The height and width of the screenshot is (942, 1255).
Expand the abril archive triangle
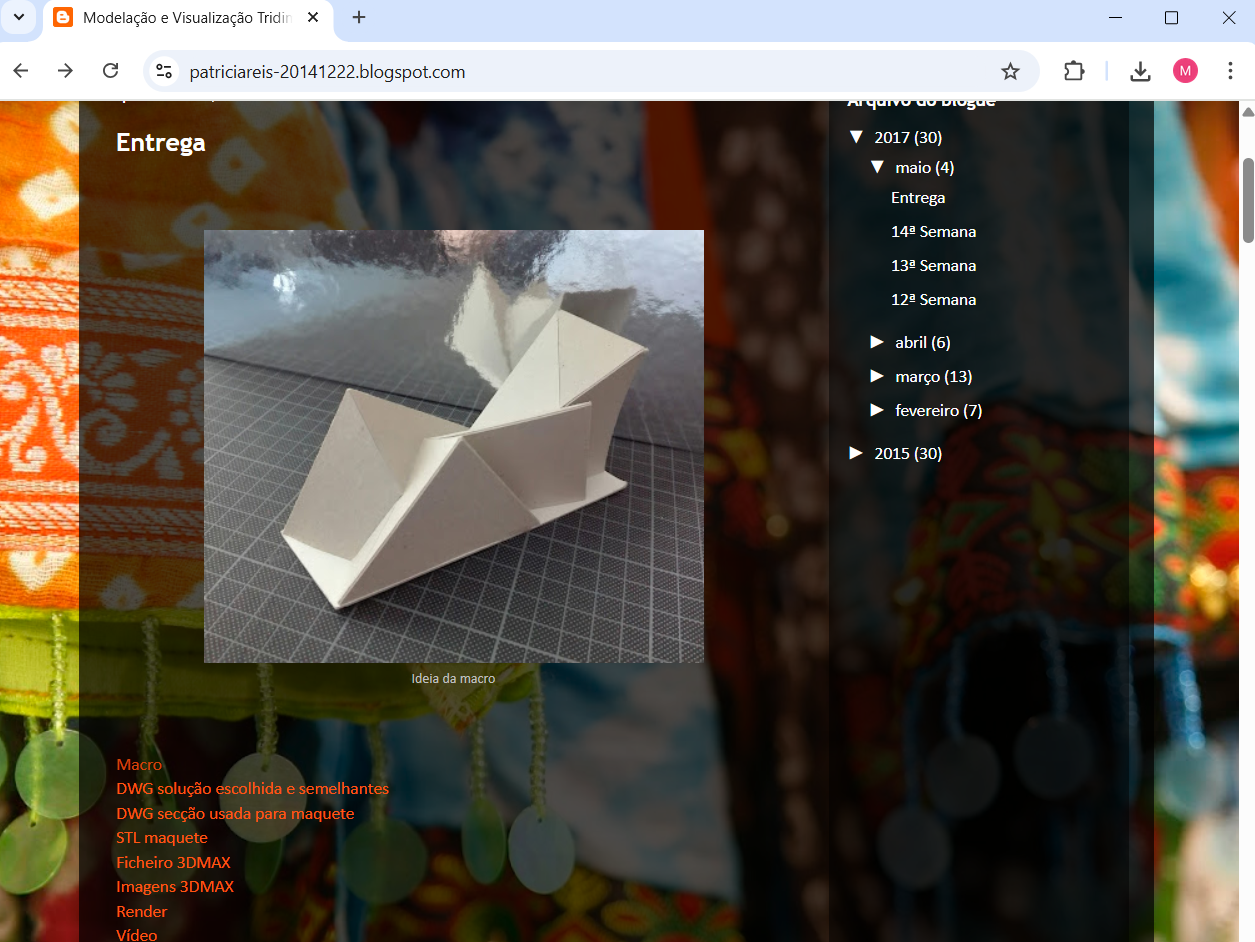tap(877, 342)
